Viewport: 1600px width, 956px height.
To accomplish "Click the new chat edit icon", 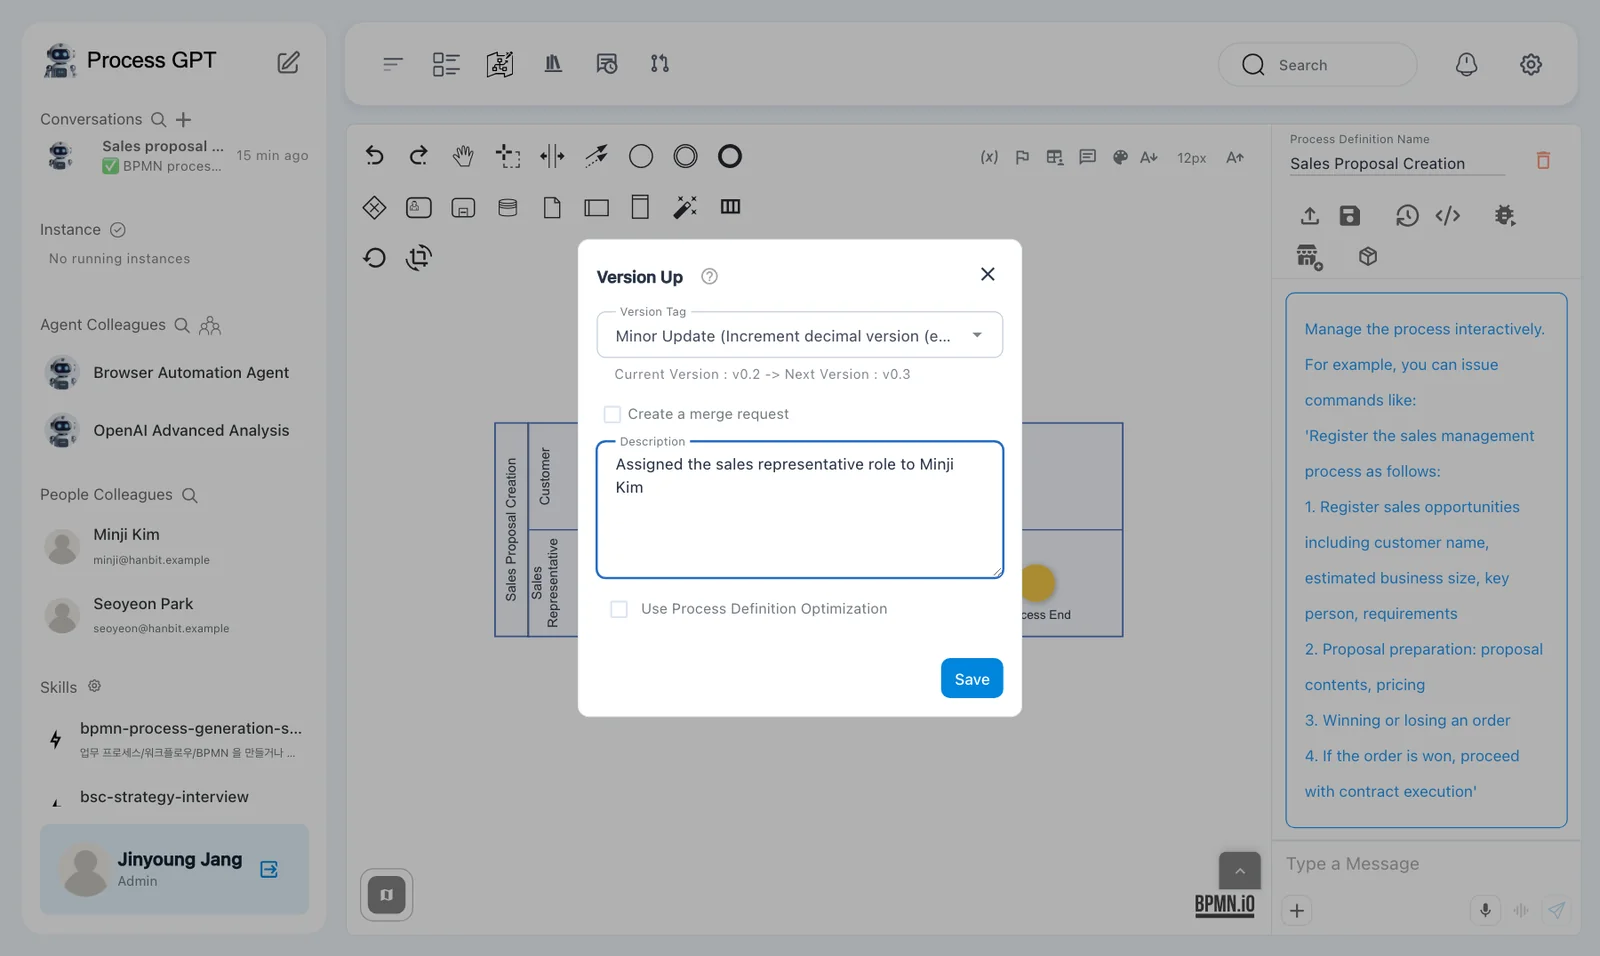I will [x=288, y=62].
